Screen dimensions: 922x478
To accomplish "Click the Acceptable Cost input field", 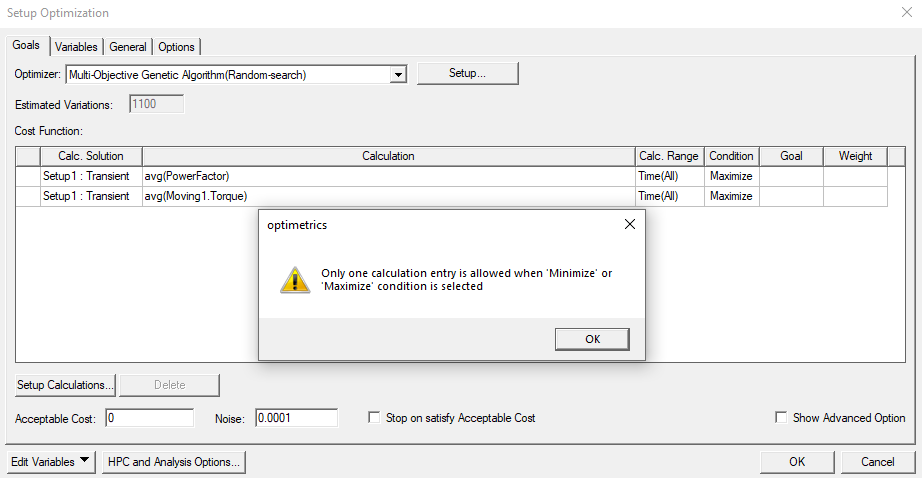I will tap(149, 418).
